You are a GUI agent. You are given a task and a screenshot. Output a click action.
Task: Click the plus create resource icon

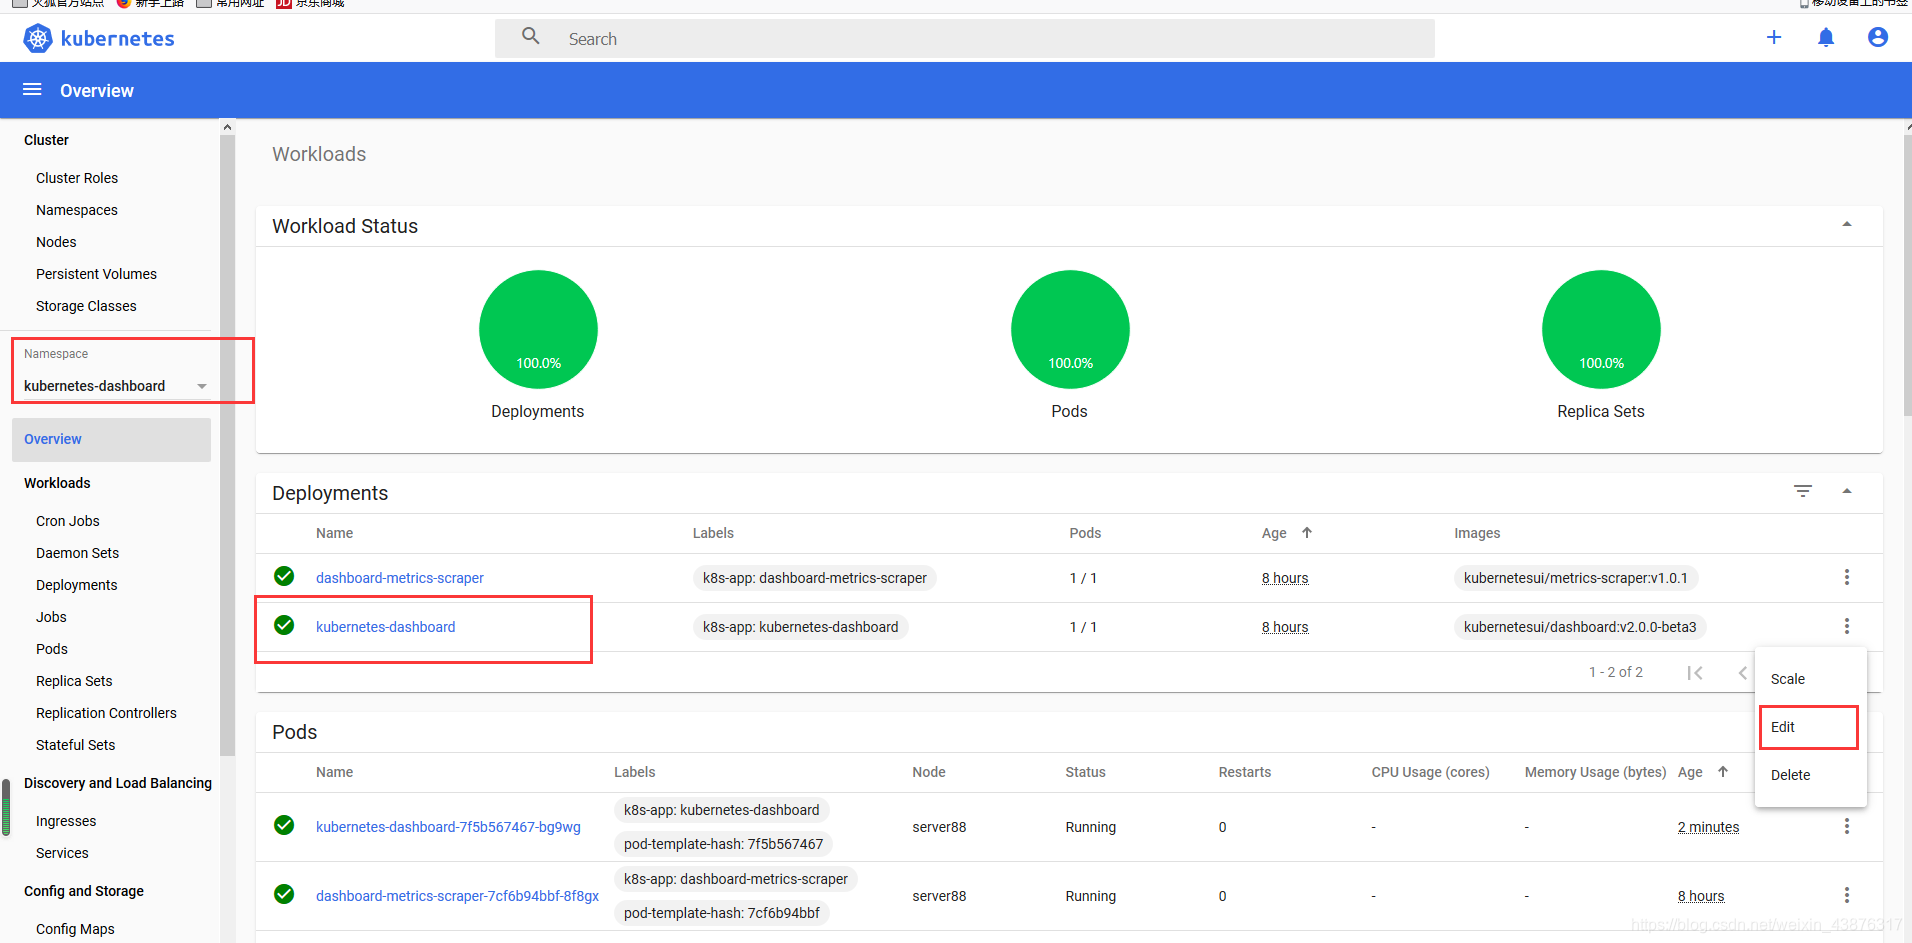tap(1774, 37)
